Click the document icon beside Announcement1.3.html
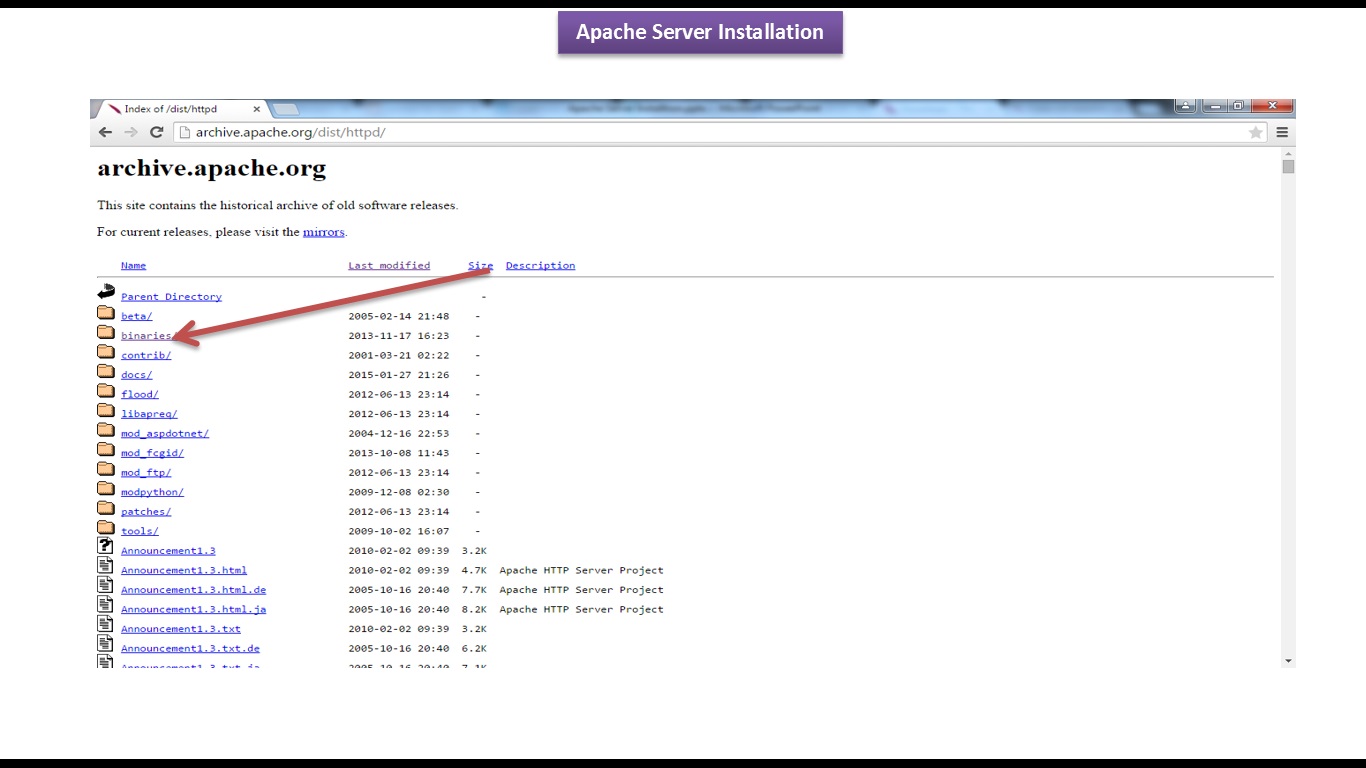 coord(105,566)
